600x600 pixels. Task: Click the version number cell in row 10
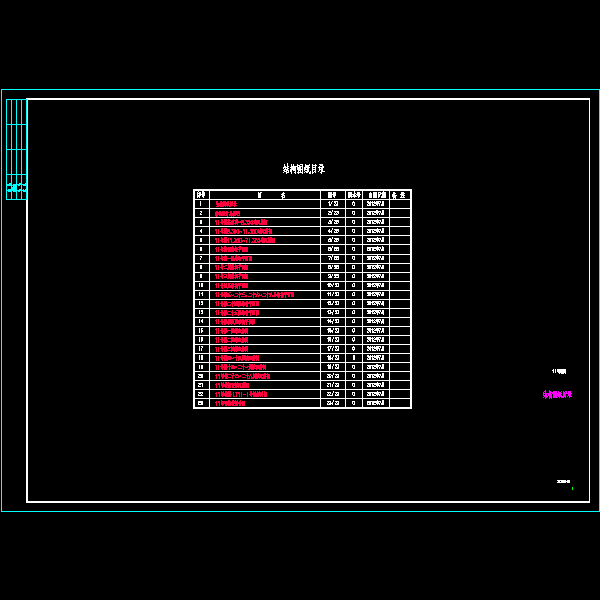[353, 286]
